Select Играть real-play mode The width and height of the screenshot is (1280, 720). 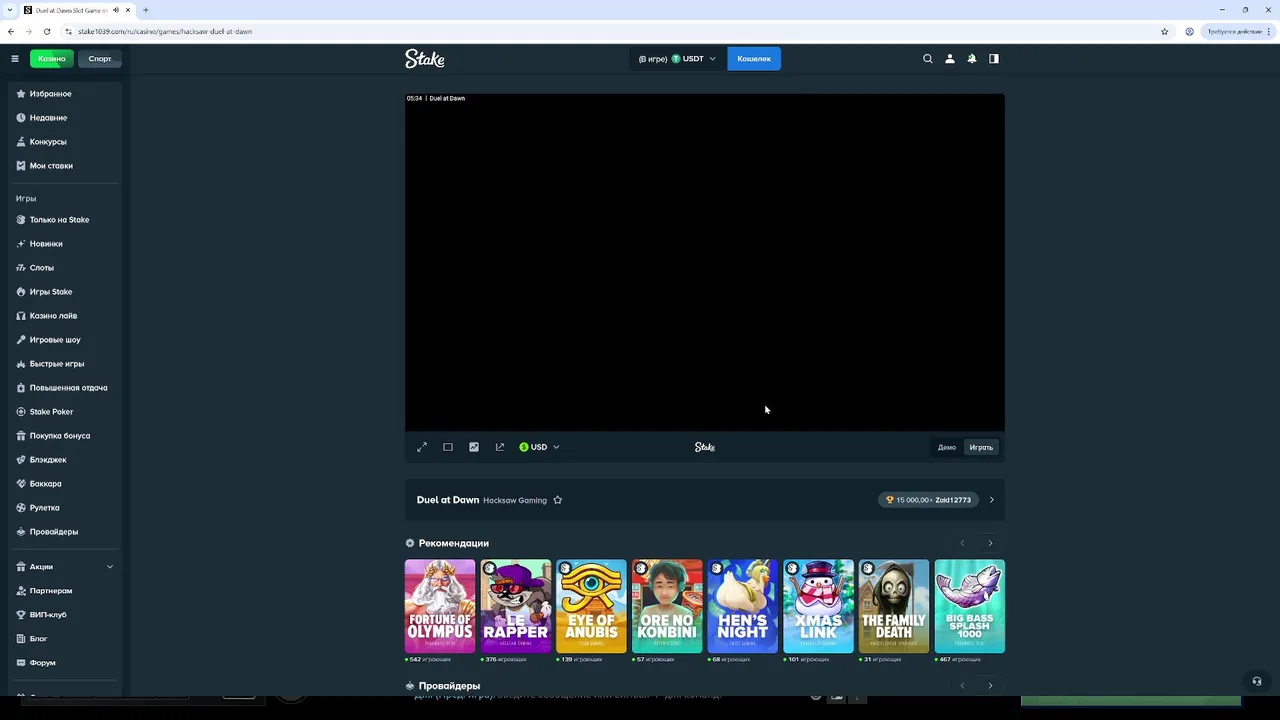click(981, 447)
